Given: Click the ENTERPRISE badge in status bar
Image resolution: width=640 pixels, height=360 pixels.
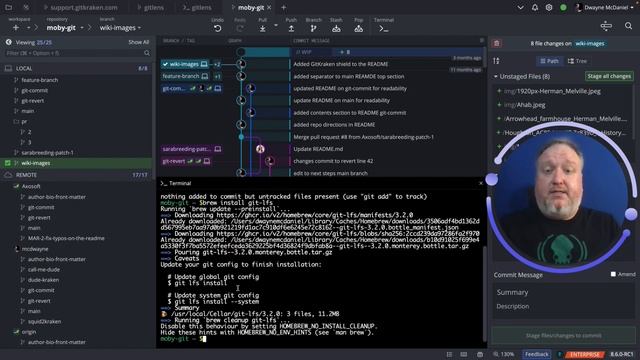Looking at the screenshot, I should pos(584,354).
